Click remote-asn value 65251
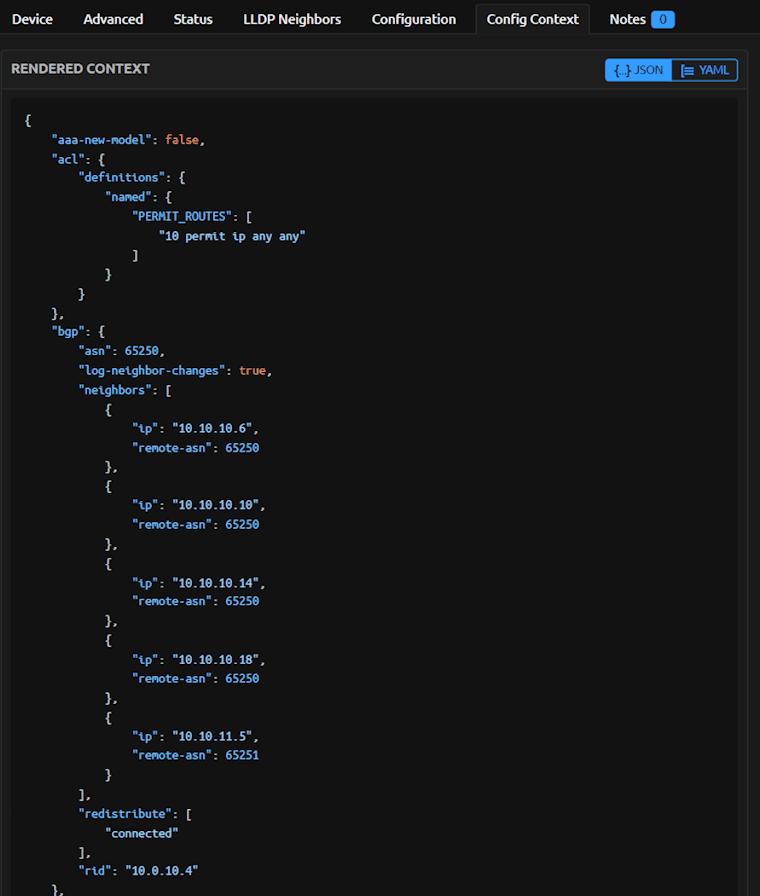The height and width of the screenshot is (896, 760). point(242,755)
